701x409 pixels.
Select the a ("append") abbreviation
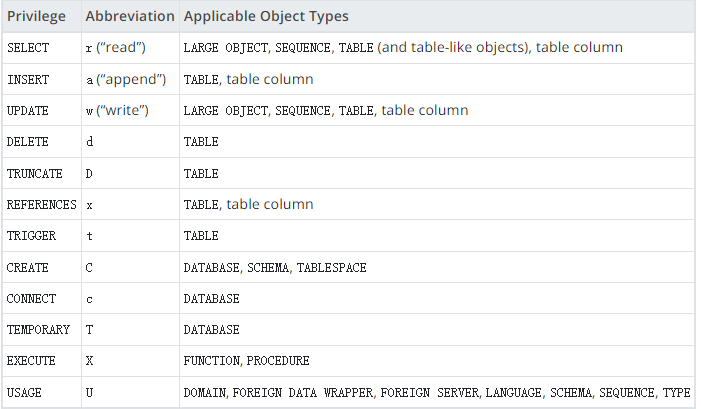click(126, 79)
